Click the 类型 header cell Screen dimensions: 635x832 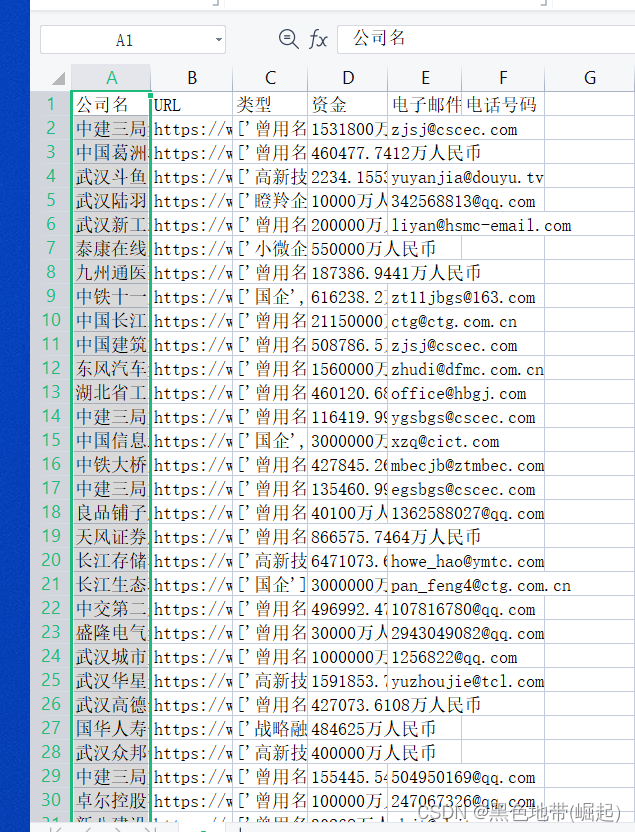point(270,105)
